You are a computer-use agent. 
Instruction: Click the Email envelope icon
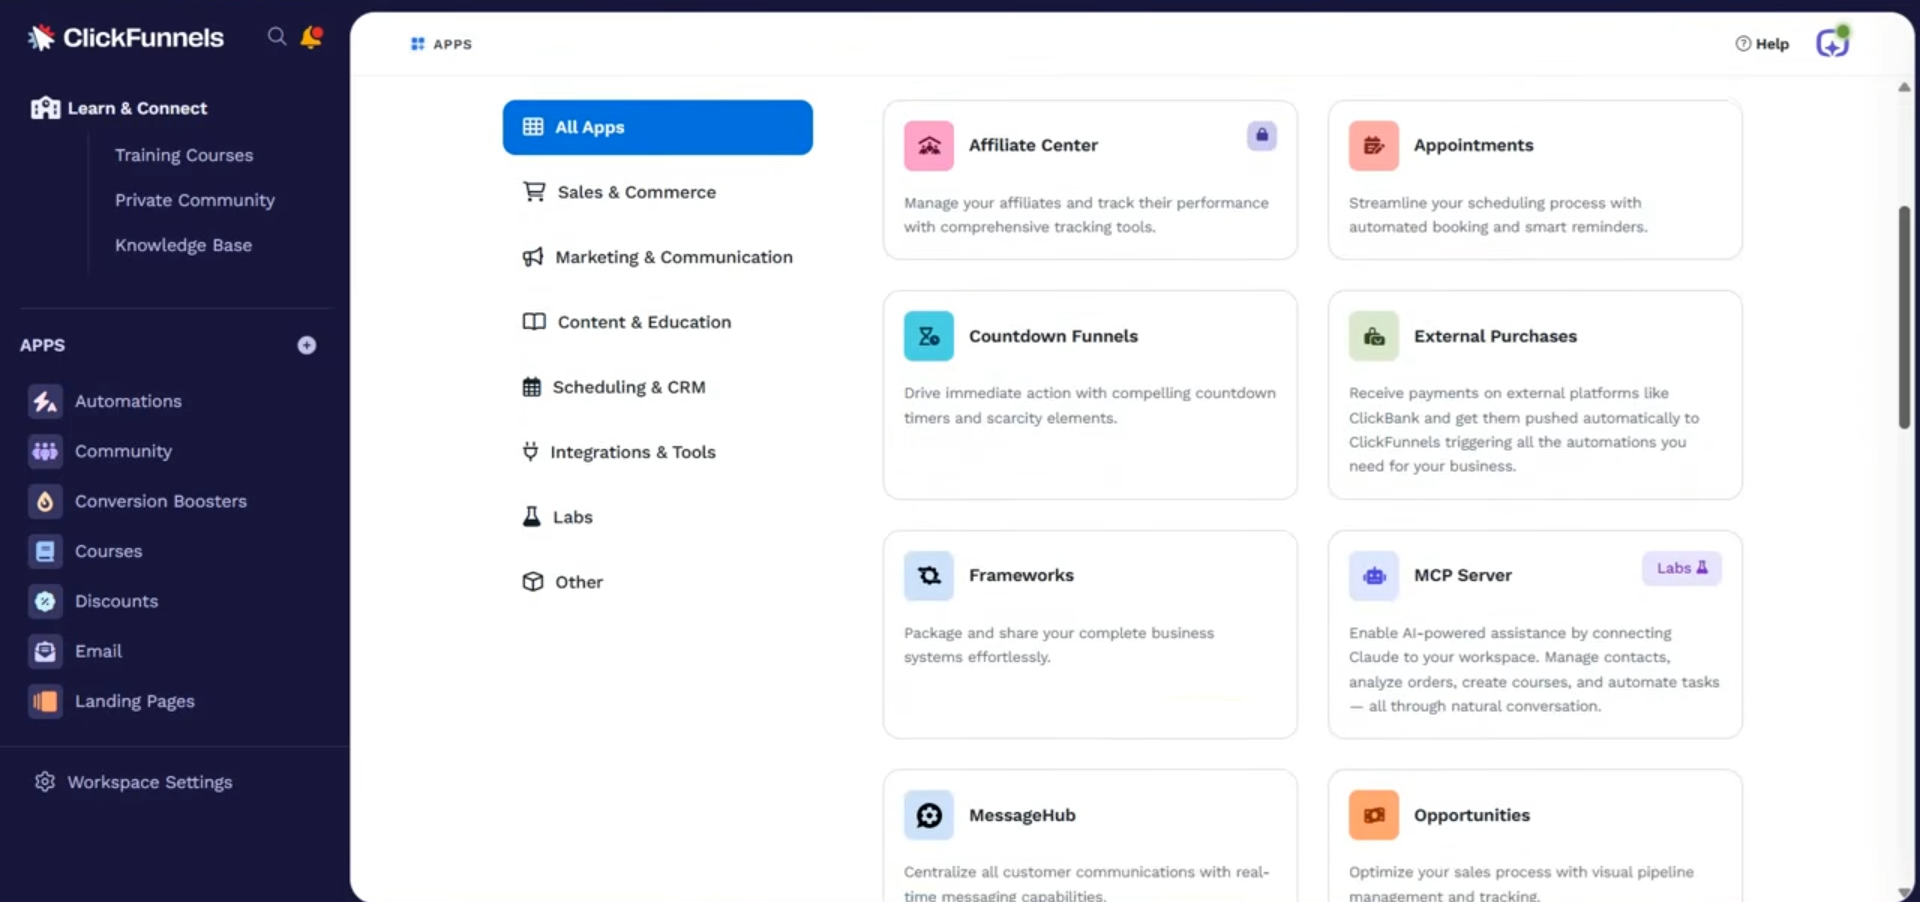coord(45,651)
